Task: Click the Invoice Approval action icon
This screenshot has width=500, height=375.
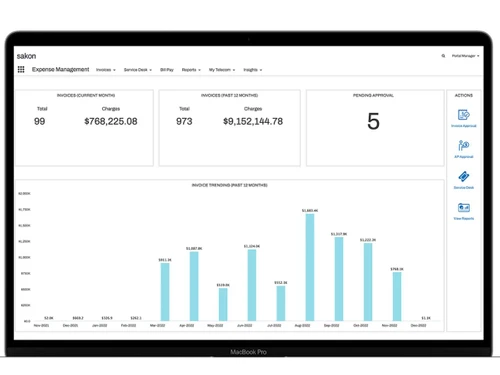Action: [464, 115]
